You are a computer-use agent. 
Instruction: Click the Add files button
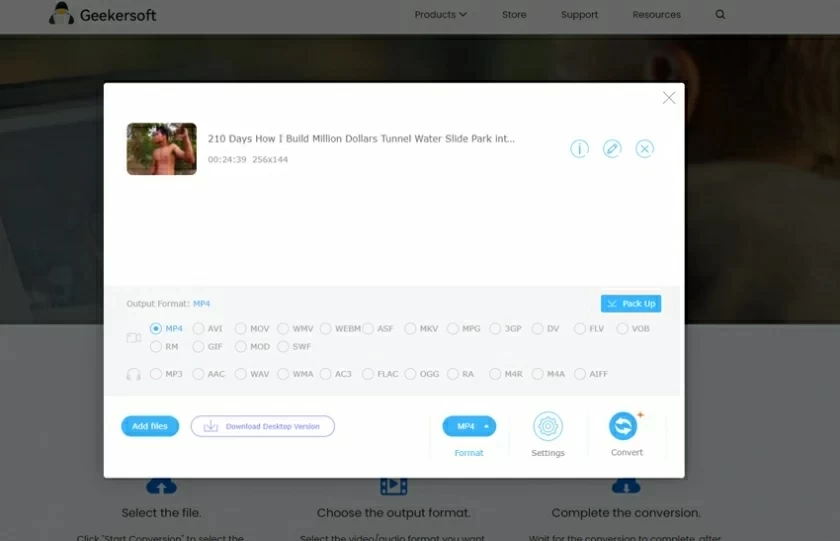tap(150, 426)
